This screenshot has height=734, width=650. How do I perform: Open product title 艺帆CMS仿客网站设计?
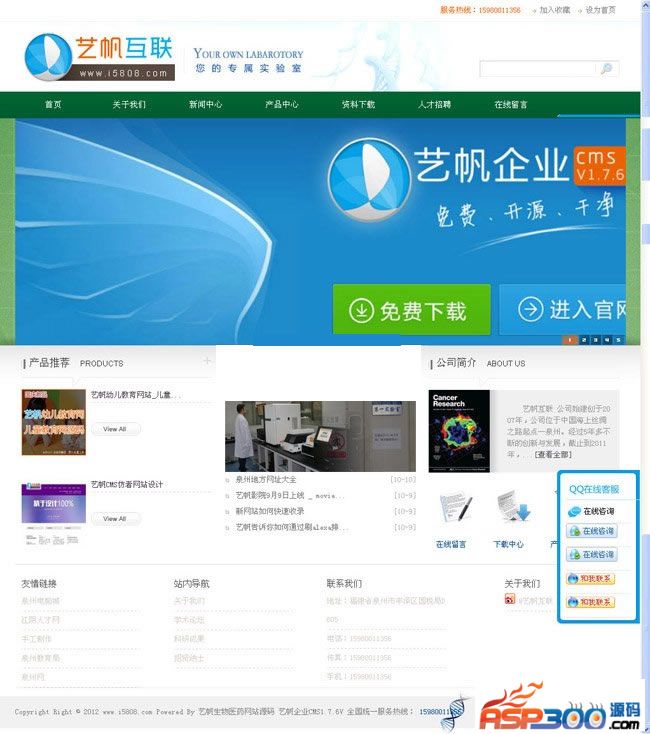click(x=127, y=484)
